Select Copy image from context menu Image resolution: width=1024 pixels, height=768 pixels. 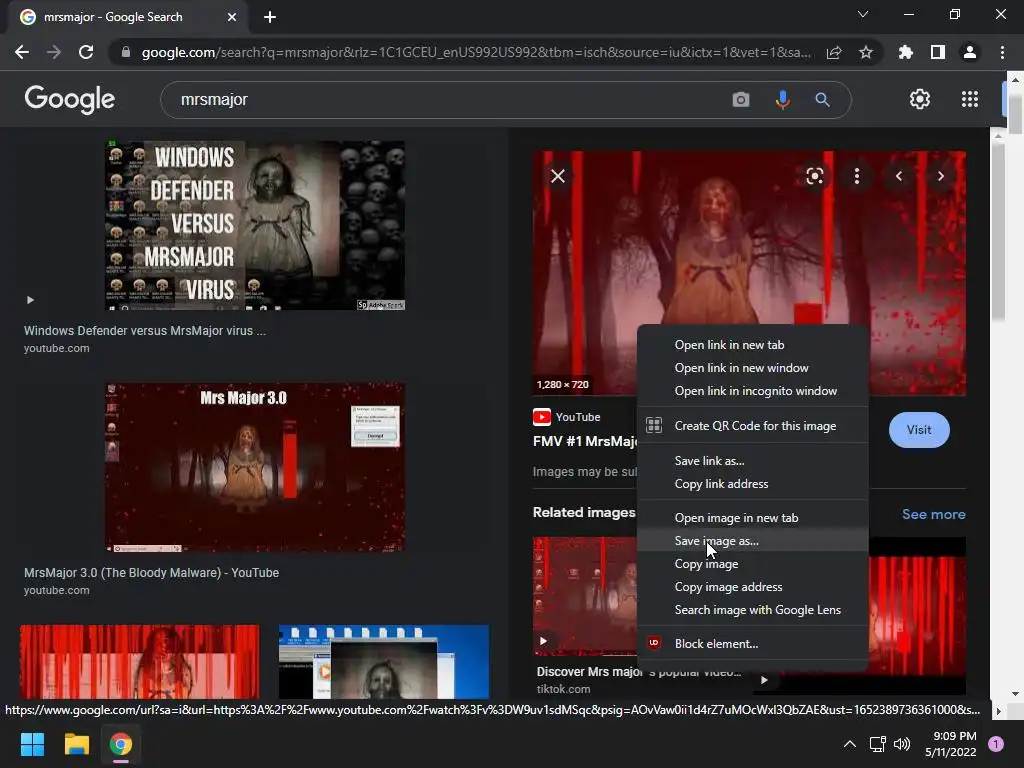point(752,564)
